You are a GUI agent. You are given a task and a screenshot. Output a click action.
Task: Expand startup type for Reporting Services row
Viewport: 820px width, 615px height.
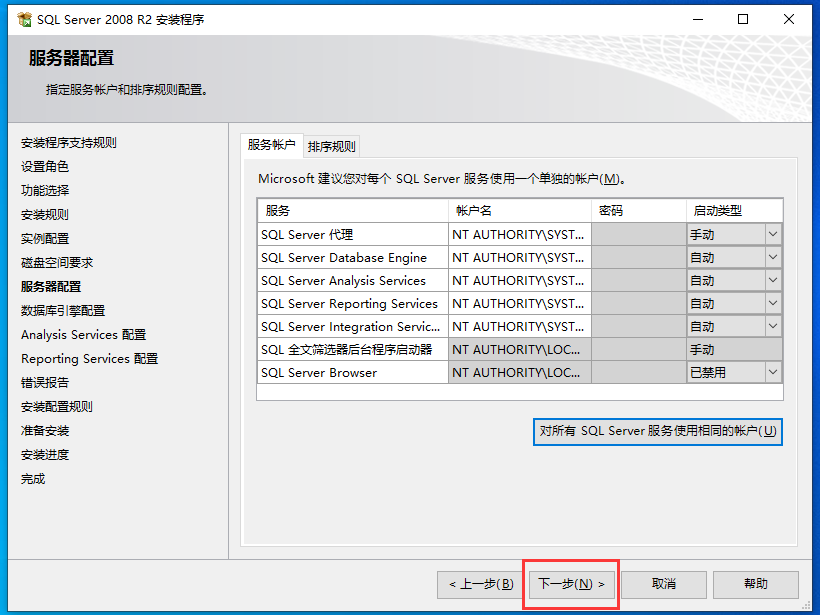[x=773, y=303]
